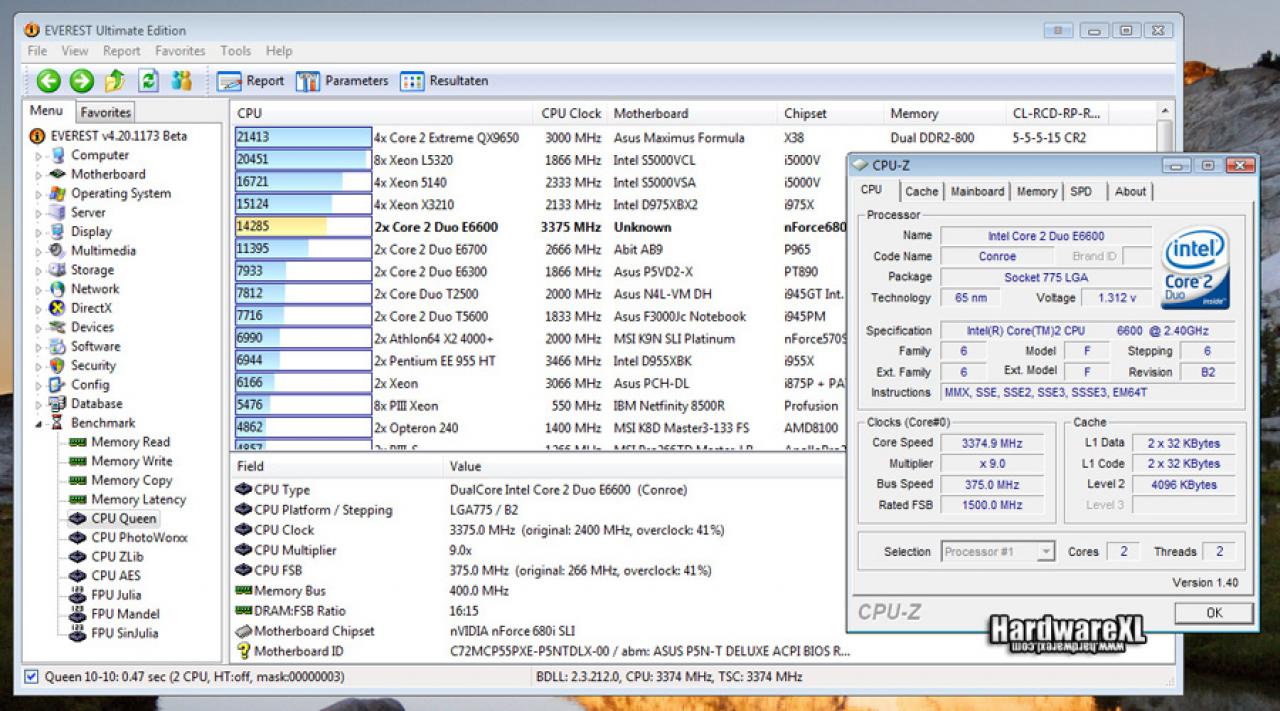
Task: Open the Report toolbar button
Action: 251,81
